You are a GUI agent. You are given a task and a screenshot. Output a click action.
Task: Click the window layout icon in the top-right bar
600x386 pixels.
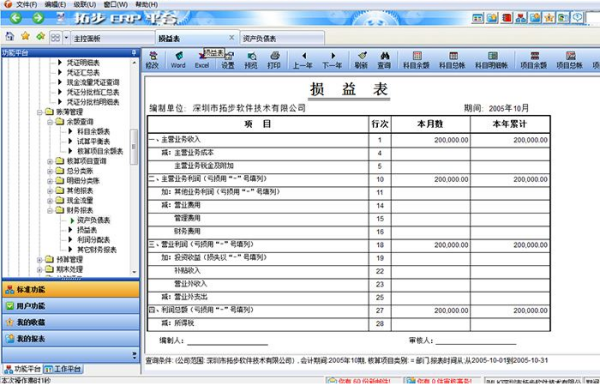click(x=478, y=18)
